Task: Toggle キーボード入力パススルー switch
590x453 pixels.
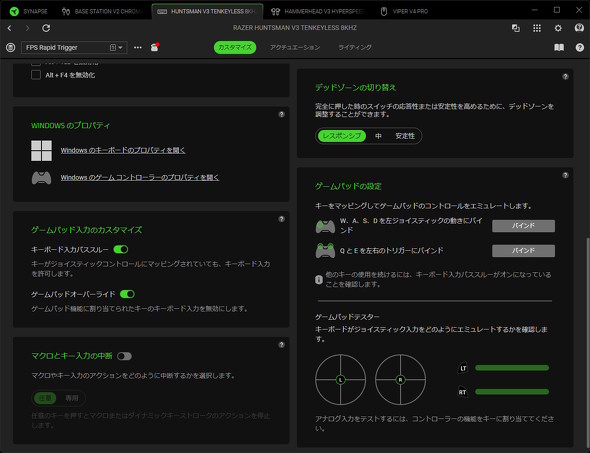Action: [121, 249]
